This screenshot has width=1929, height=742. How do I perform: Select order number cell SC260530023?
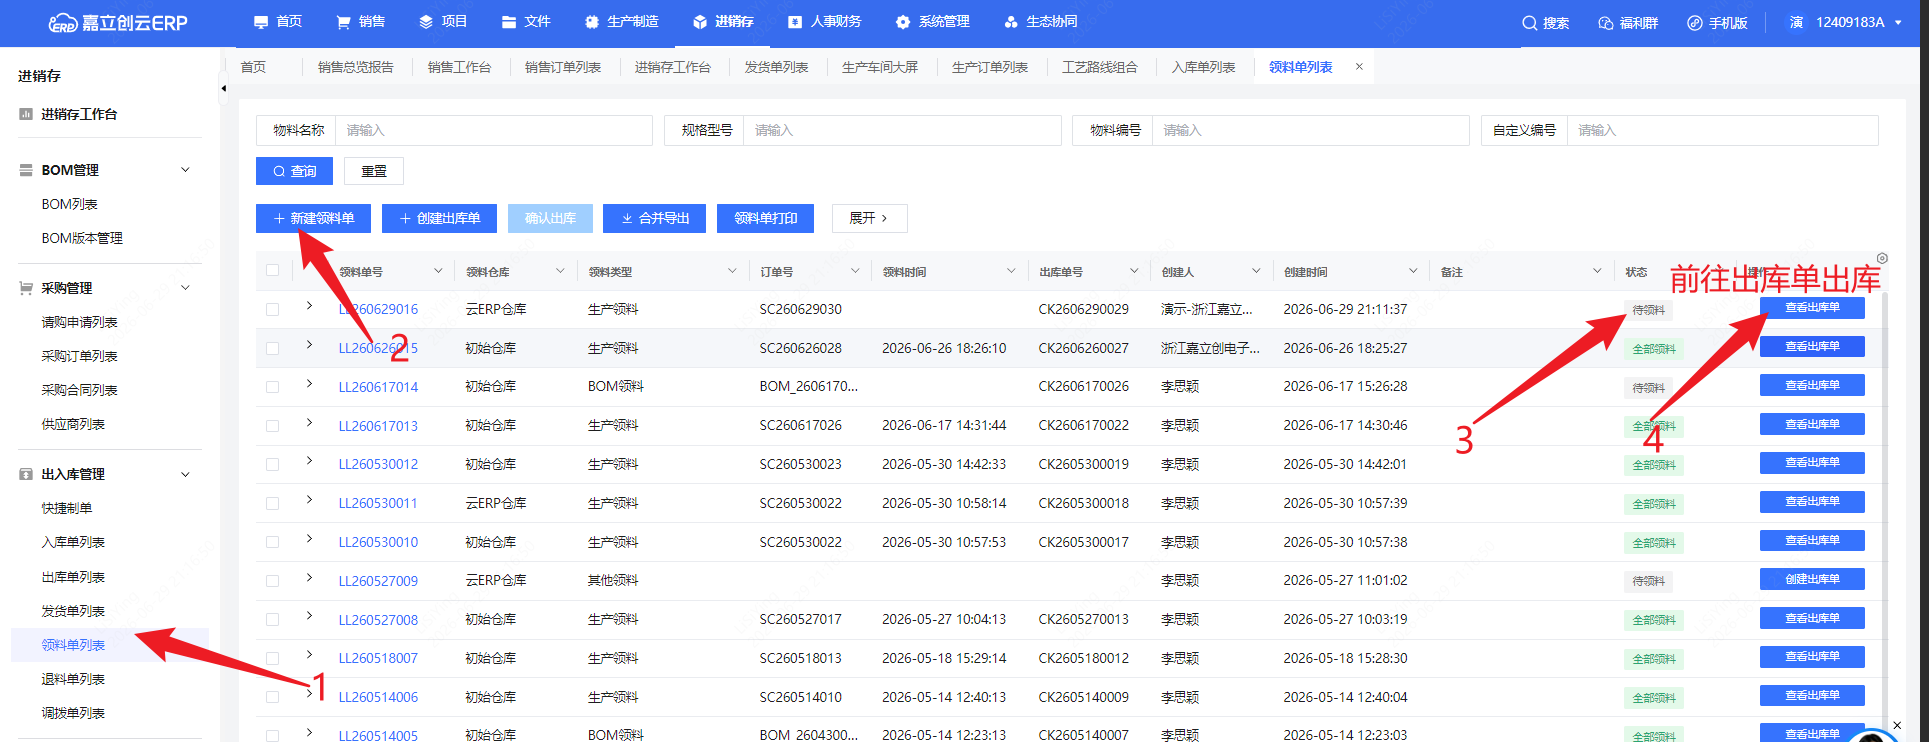click(x=800, y=464)
